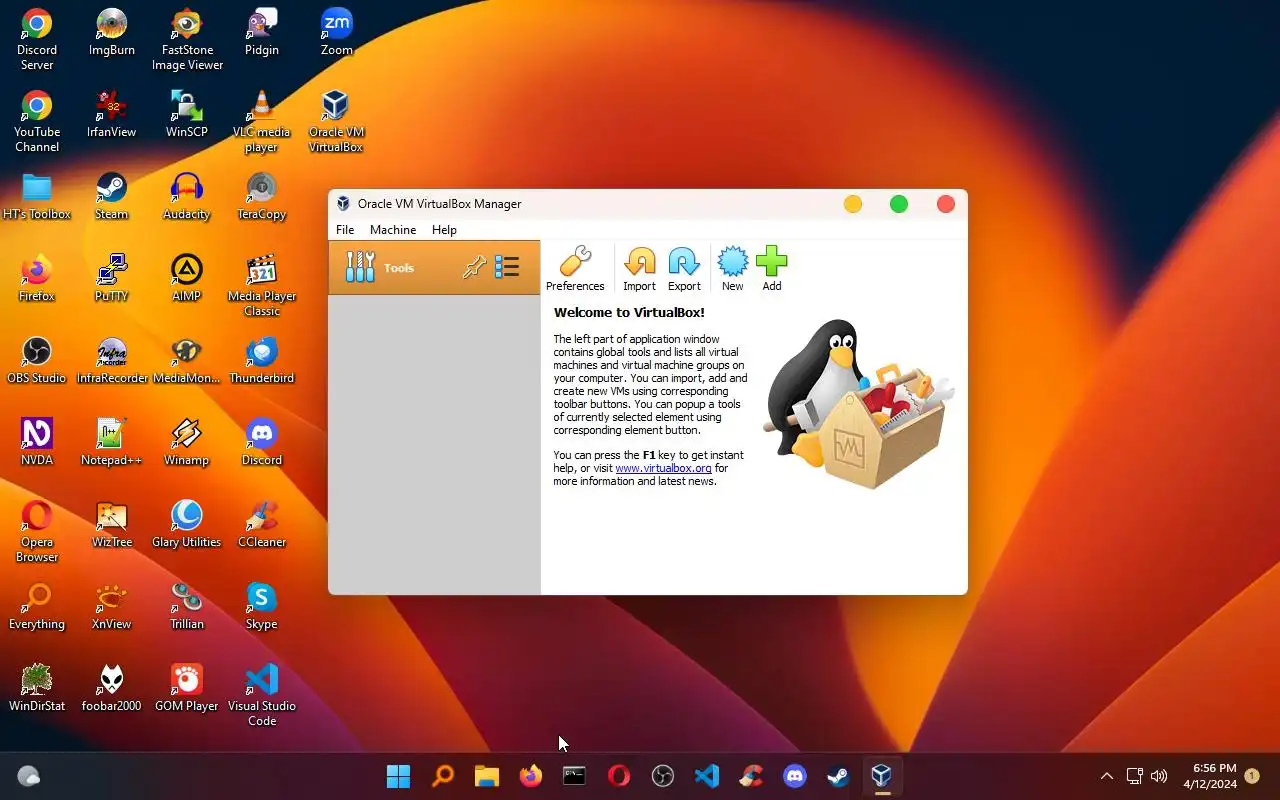Open Preferences in VirtualBox toolbar
This screenshot has height=800, width=1280.
coord(575,269)
